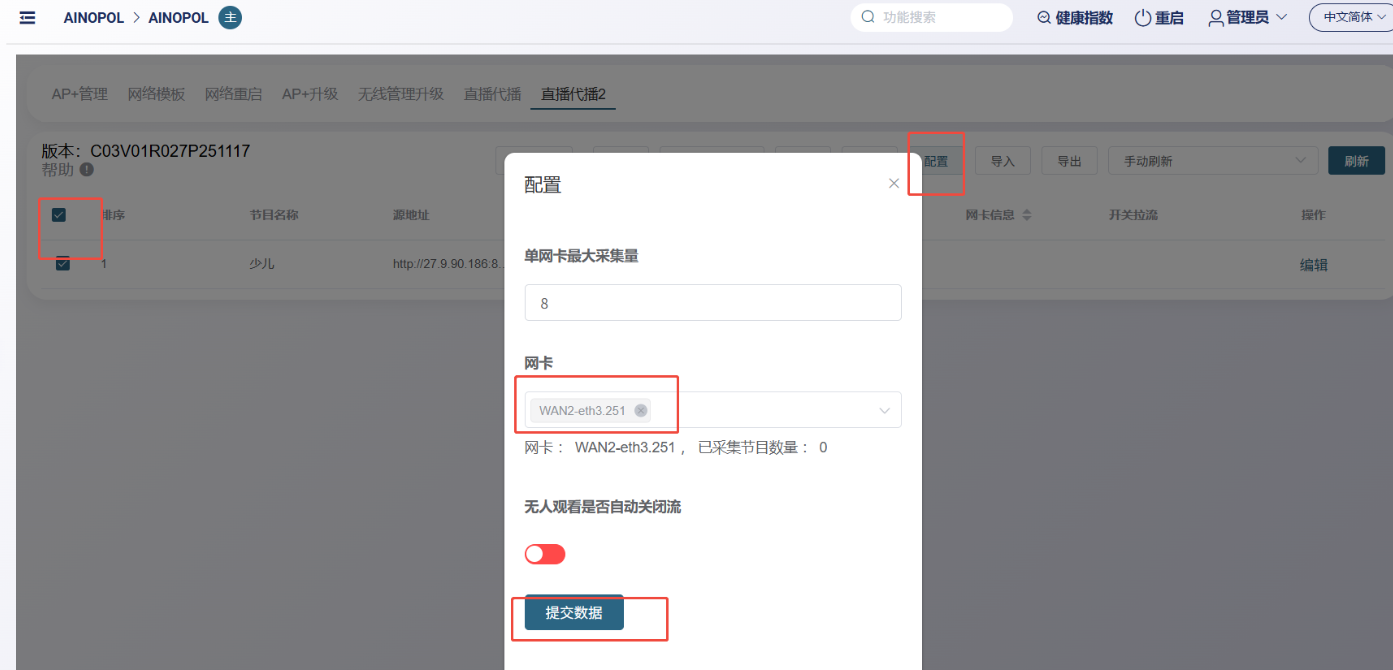Click the 帮助 help info icon
This screenshot has height=670, width=1393.
click(87, 170)
